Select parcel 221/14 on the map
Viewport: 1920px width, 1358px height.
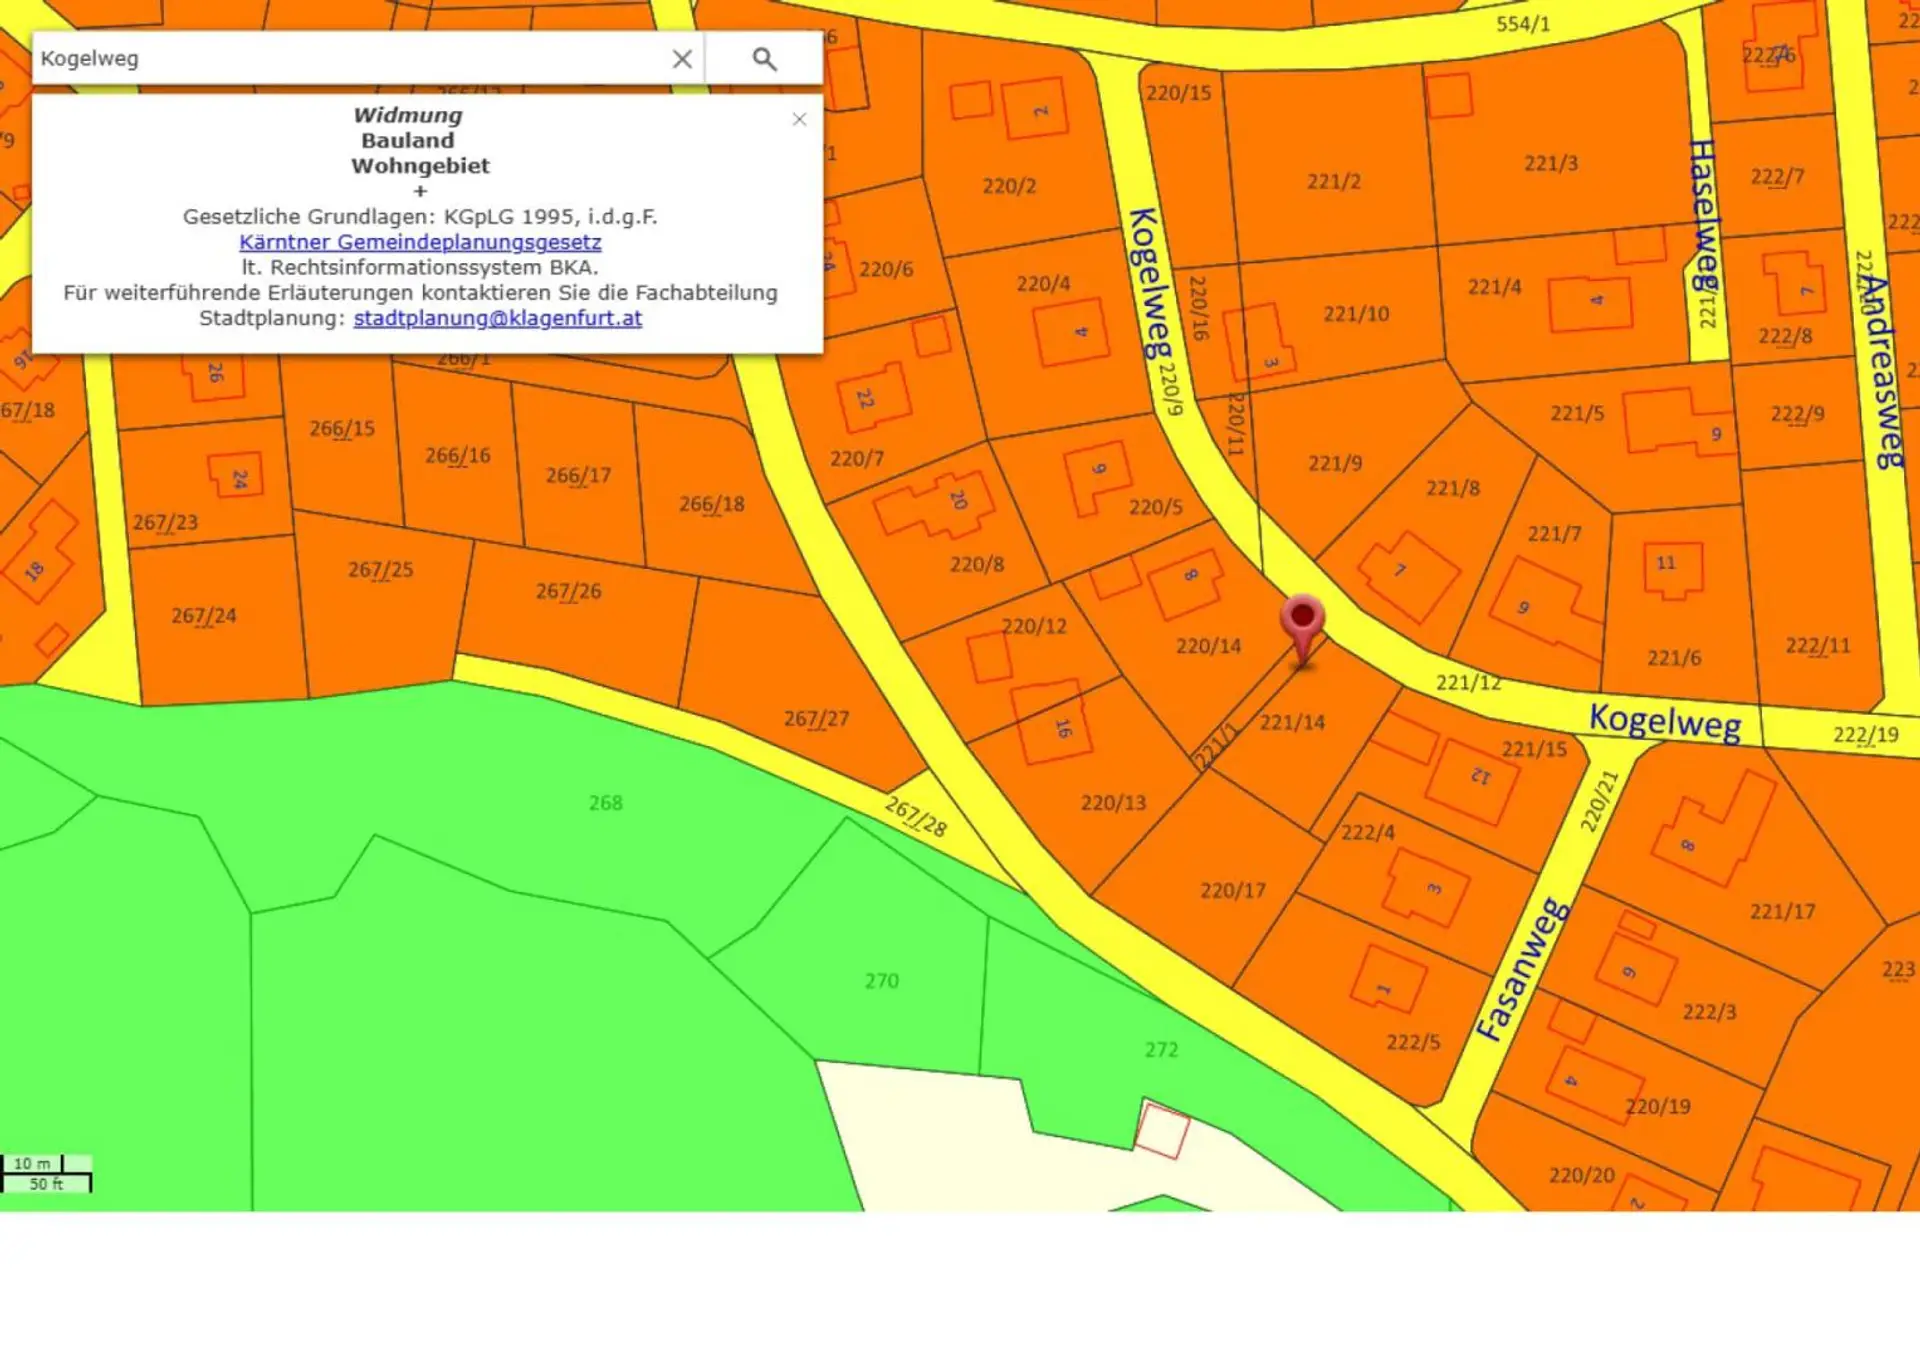tap(1292, 722)
